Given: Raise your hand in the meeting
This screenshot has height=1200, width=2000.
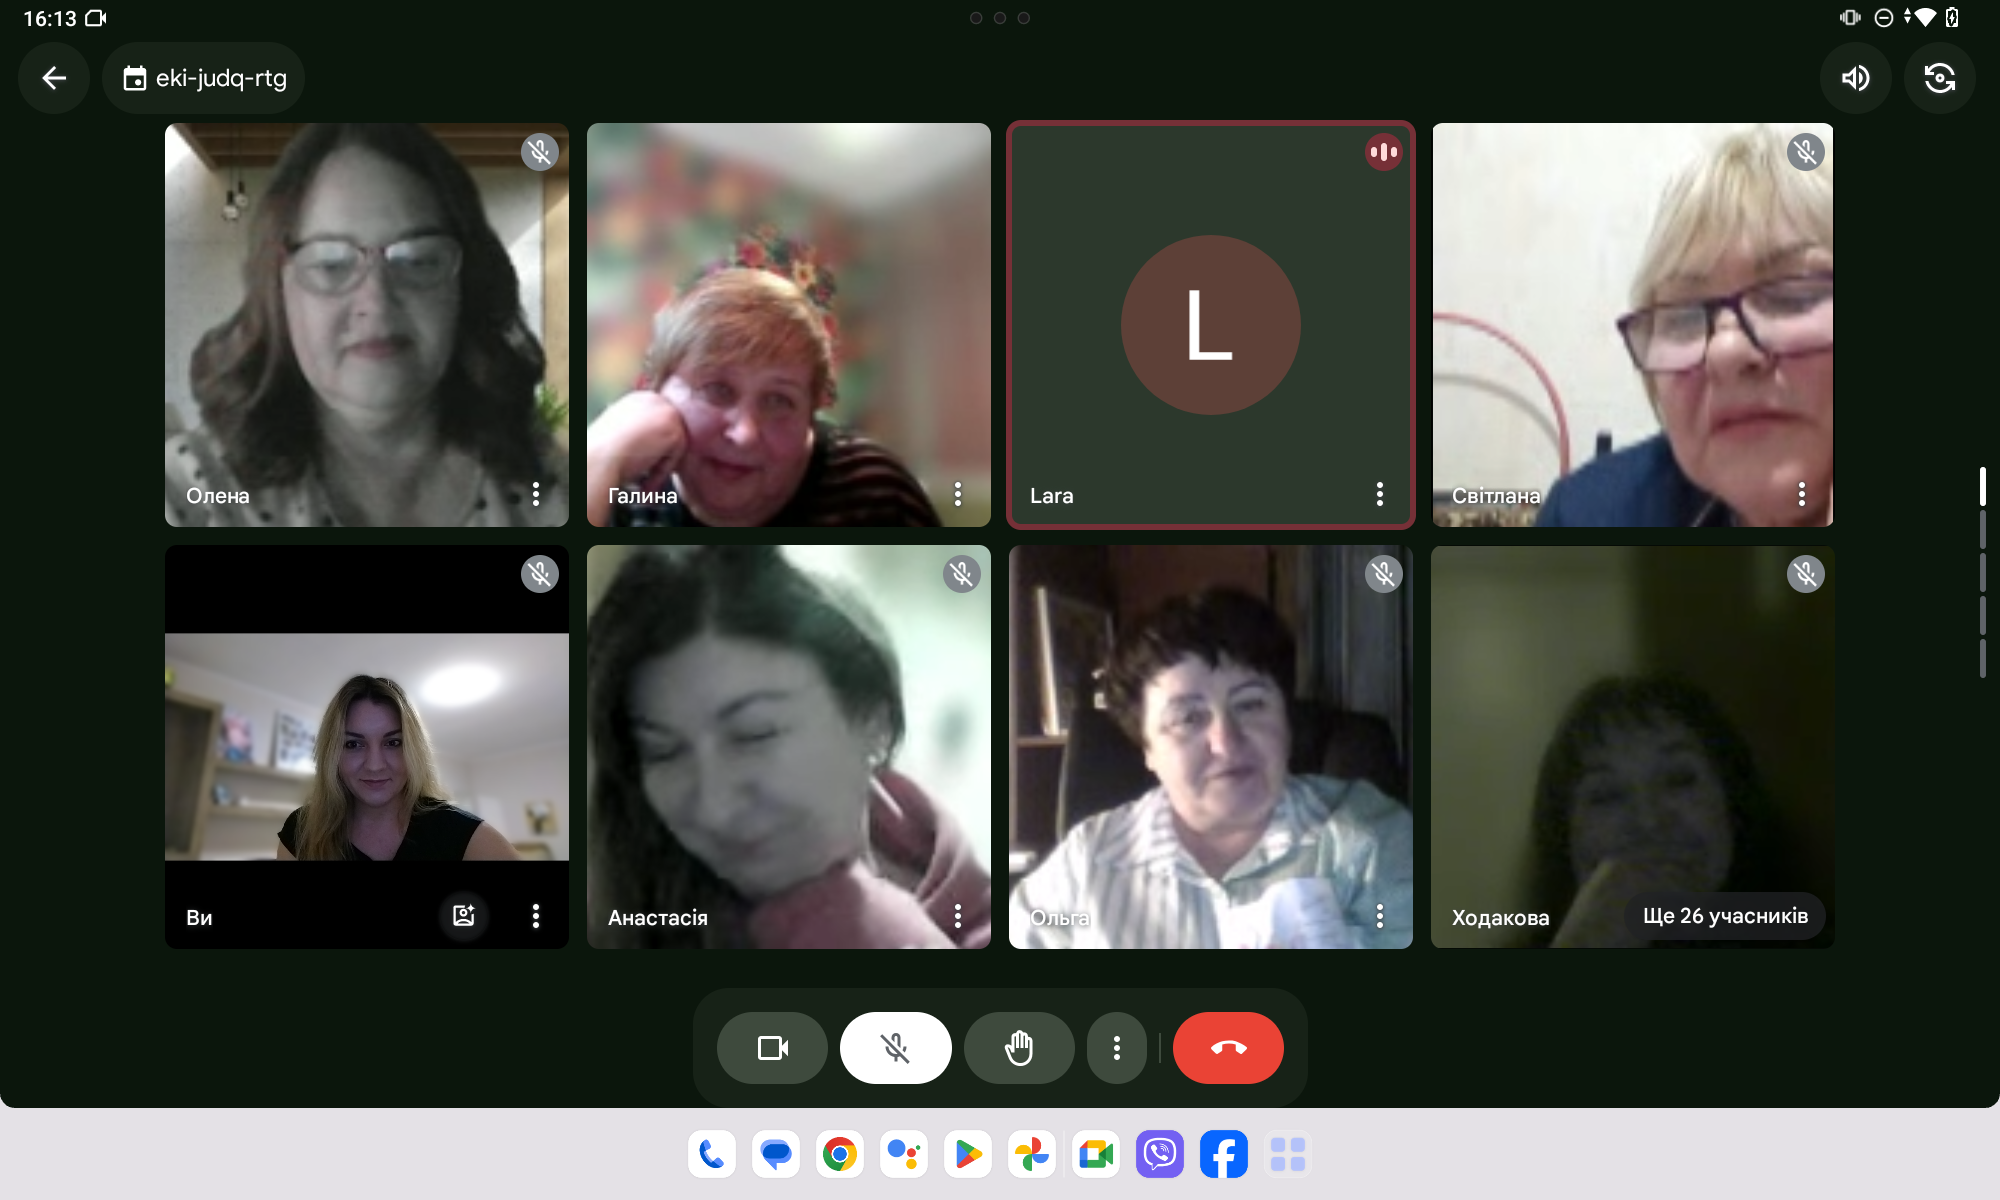Looking at the screenshot, I should click(1018, 1048).
